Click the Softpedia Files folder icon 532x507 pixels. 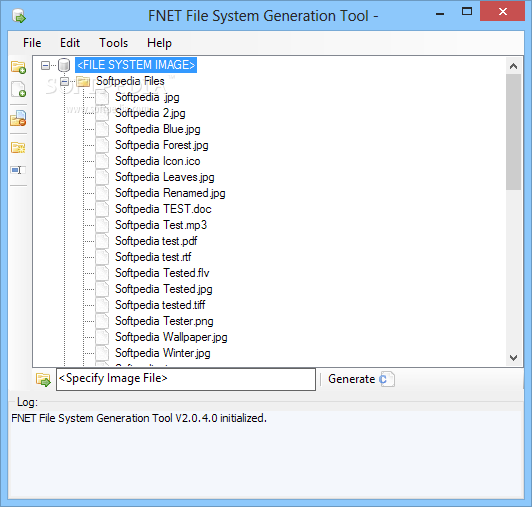(83, 81)
